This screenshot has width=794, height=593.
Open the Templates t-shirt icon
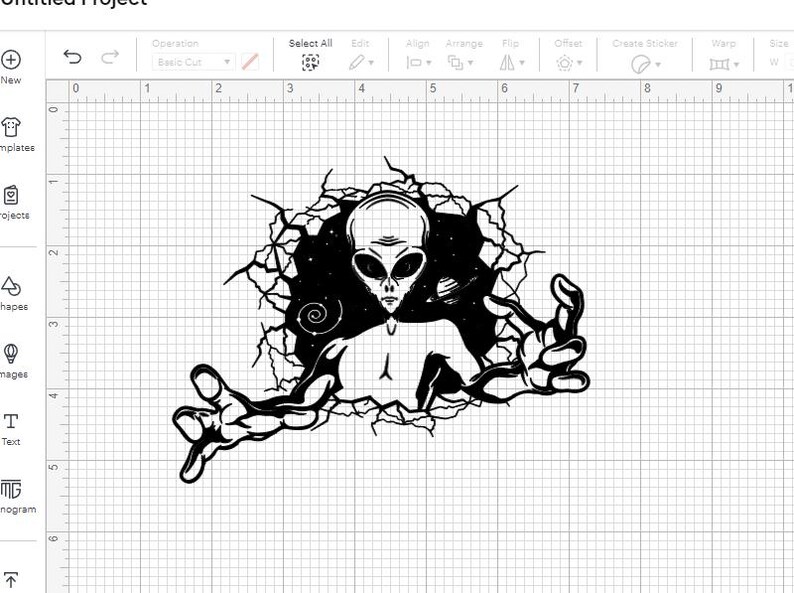coord(11,127)
